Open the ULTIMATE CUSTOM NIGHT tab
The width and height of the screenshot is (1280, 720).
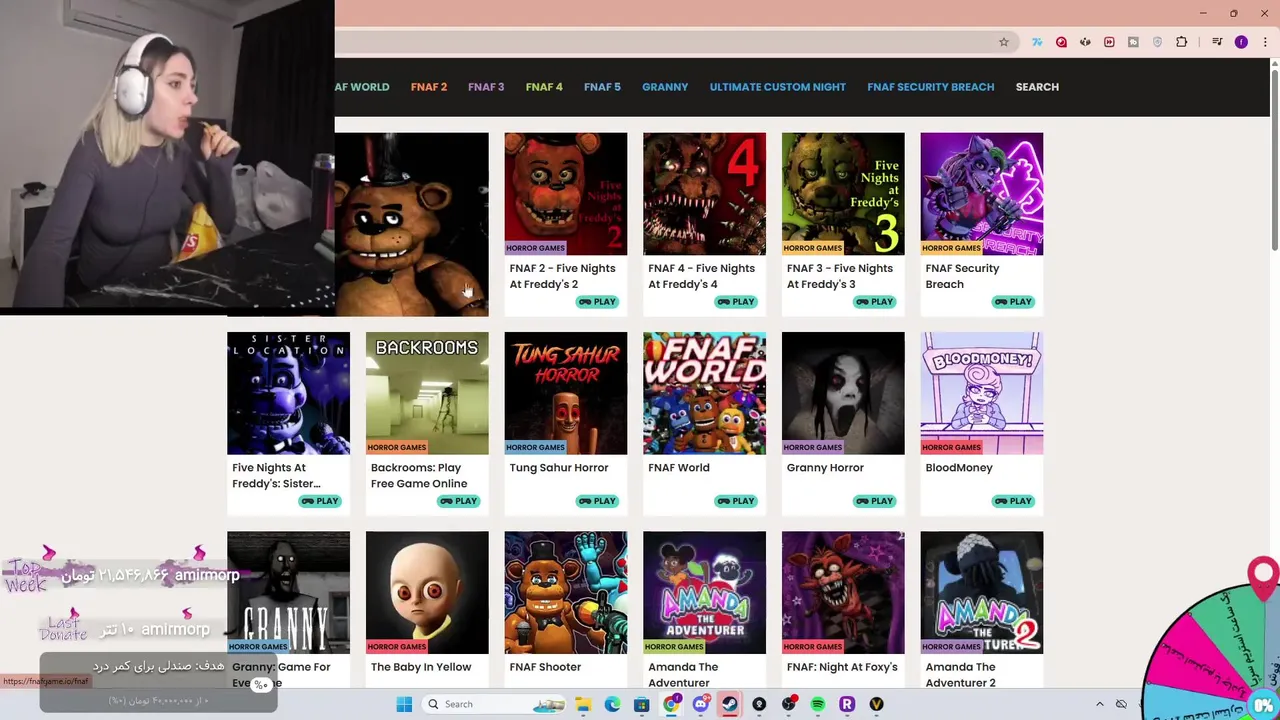[778, 87]
